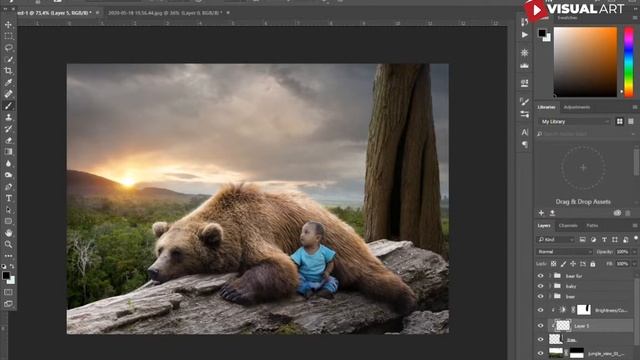This screenshot has width=640, height=360.
Task: Select the Path Selection tool
Action: (x=8, y=210)
